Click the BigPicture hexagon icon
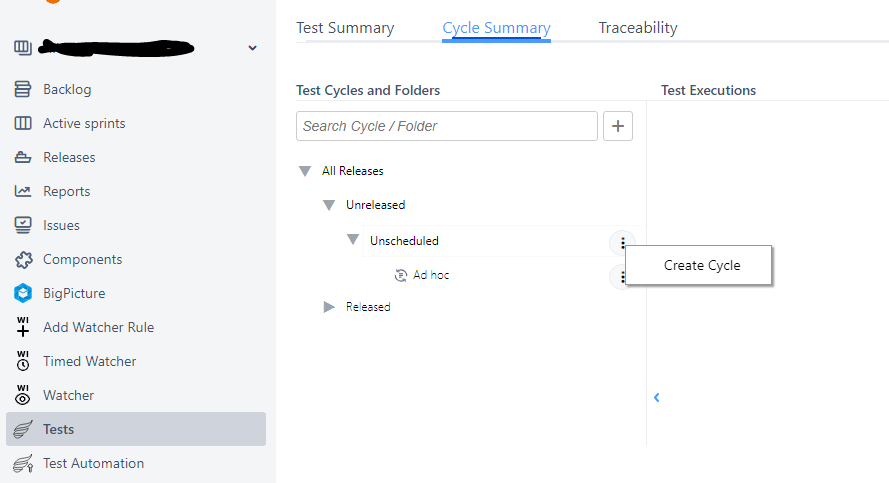This screenshot has width=889, height=483. point(22,294)
